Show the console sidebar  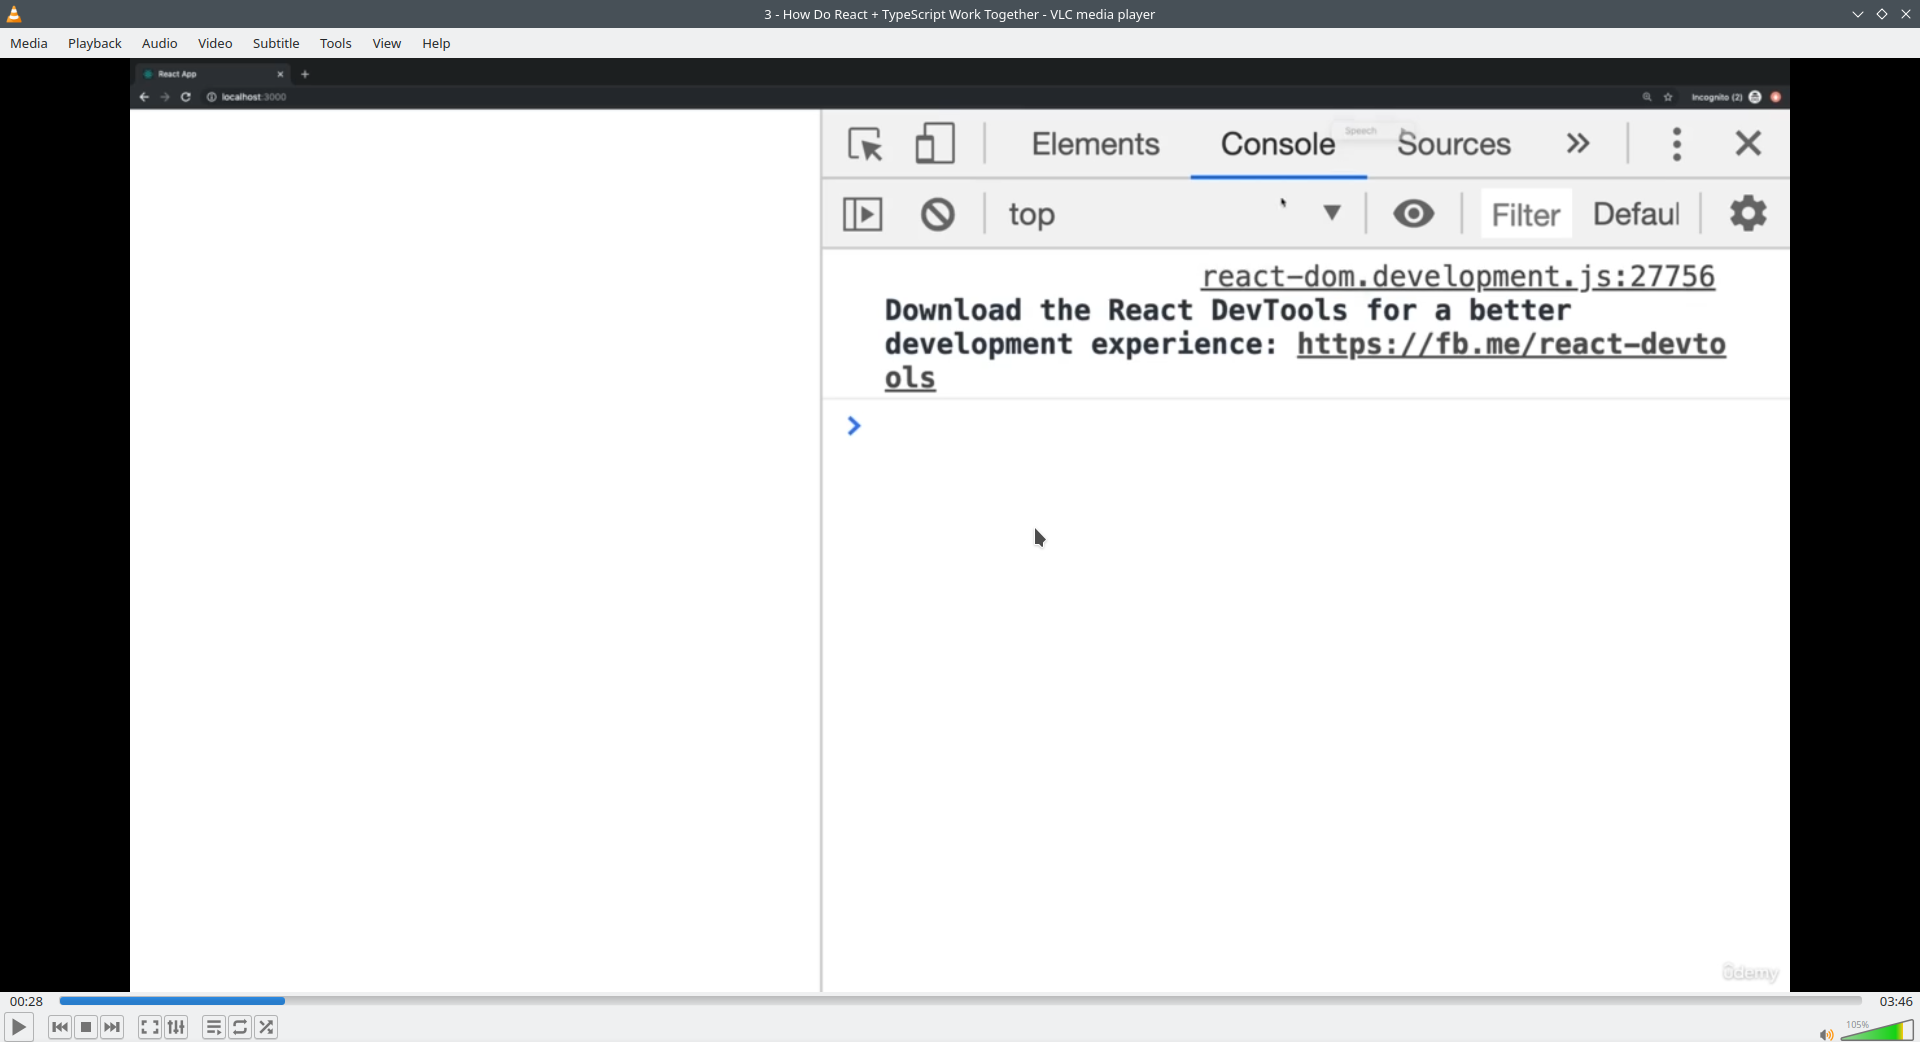click(863, 214)
